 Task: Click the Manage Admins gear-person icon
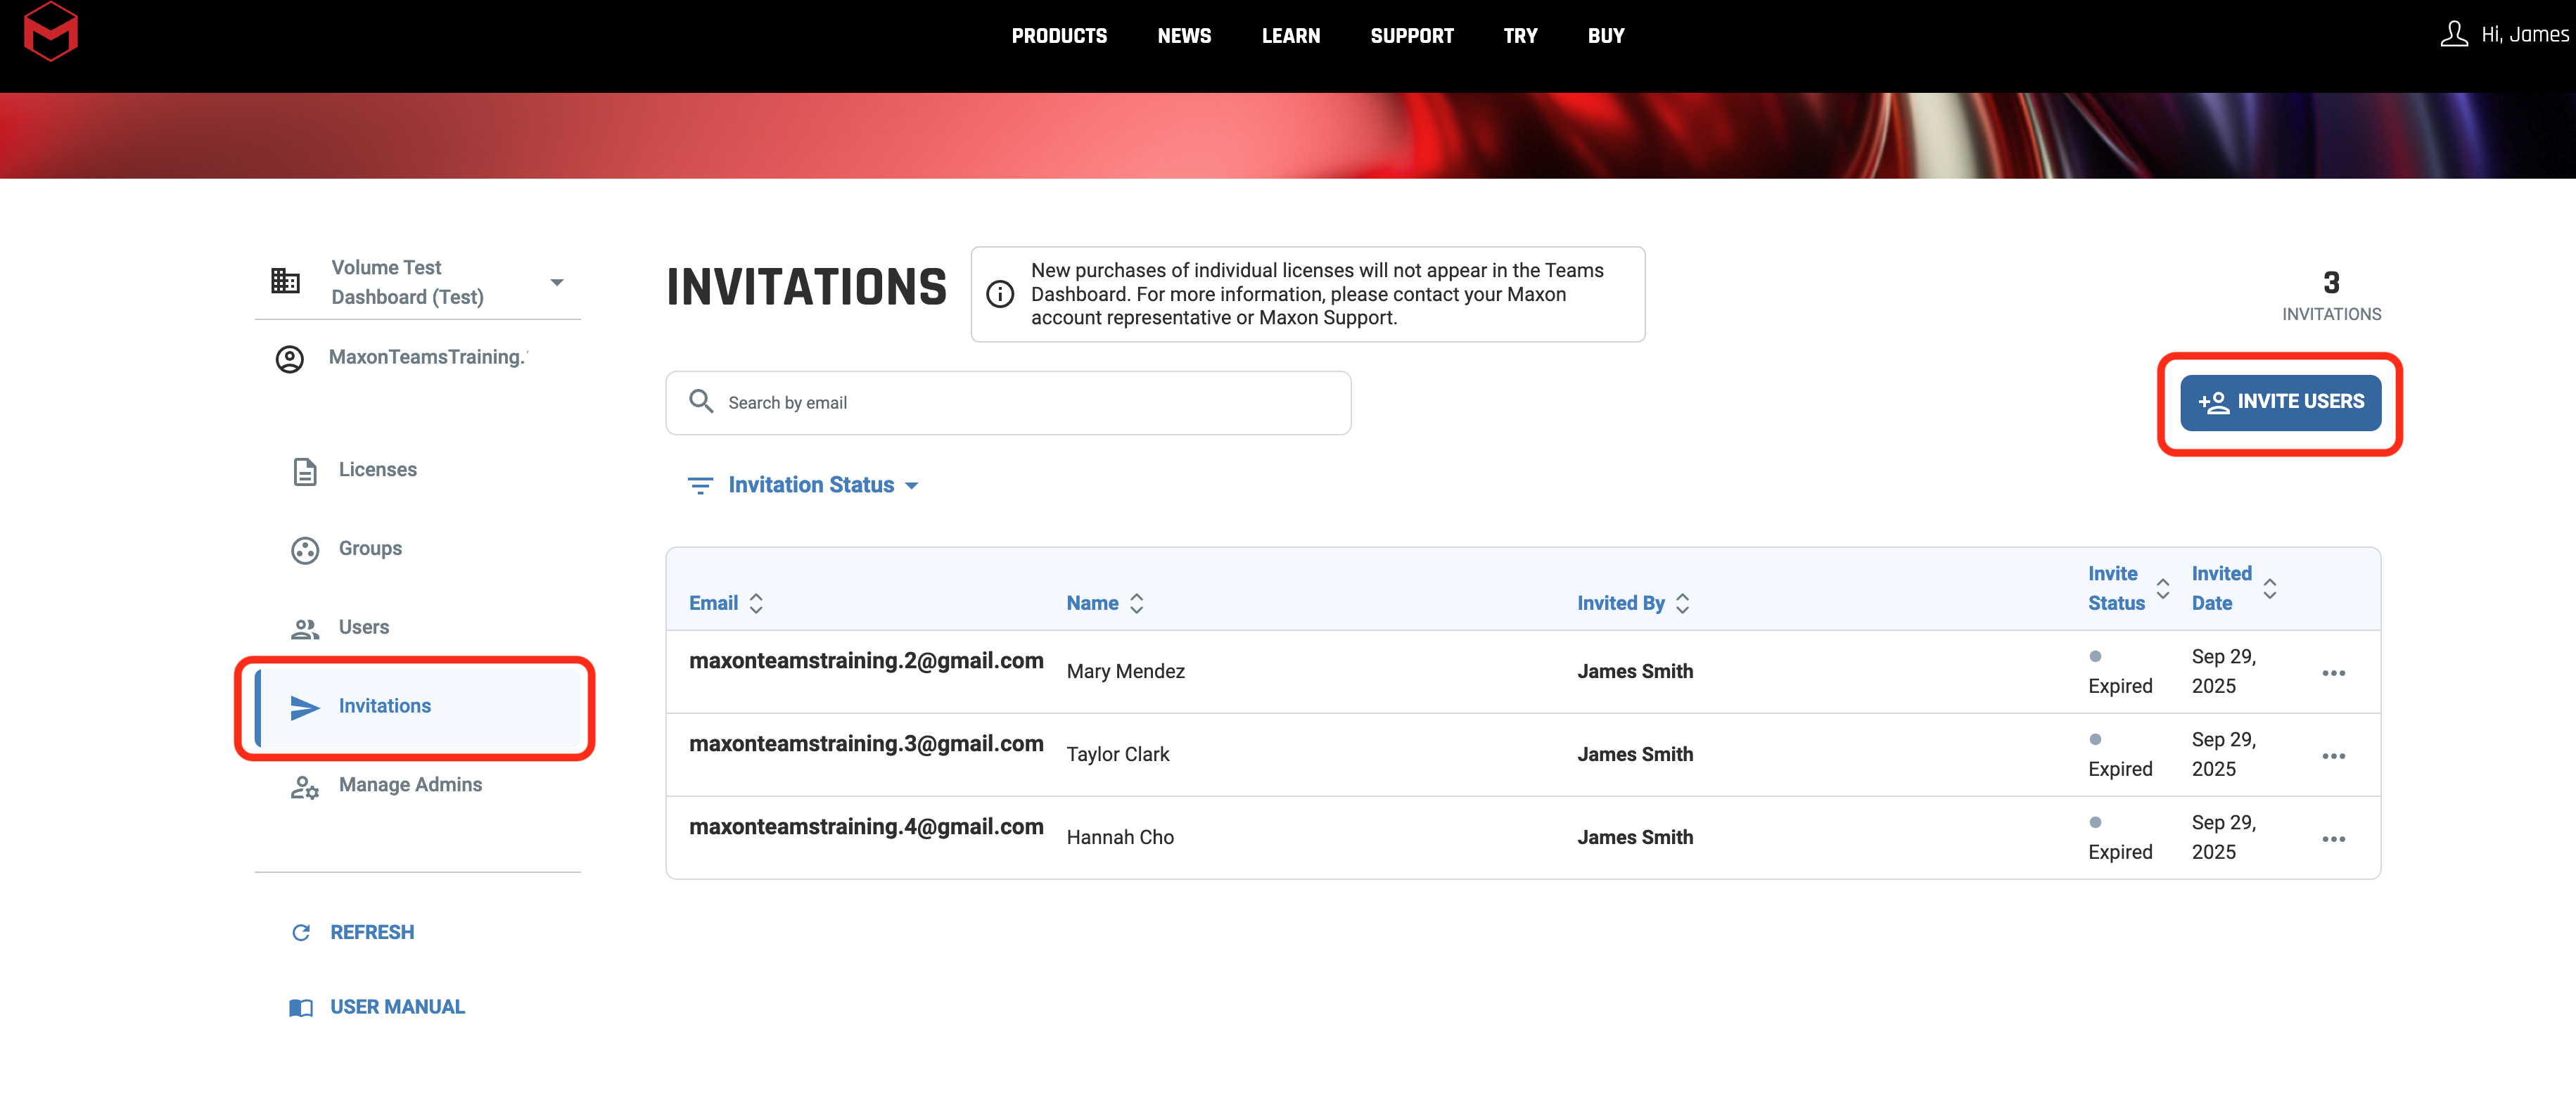click(x=305, y=787)
